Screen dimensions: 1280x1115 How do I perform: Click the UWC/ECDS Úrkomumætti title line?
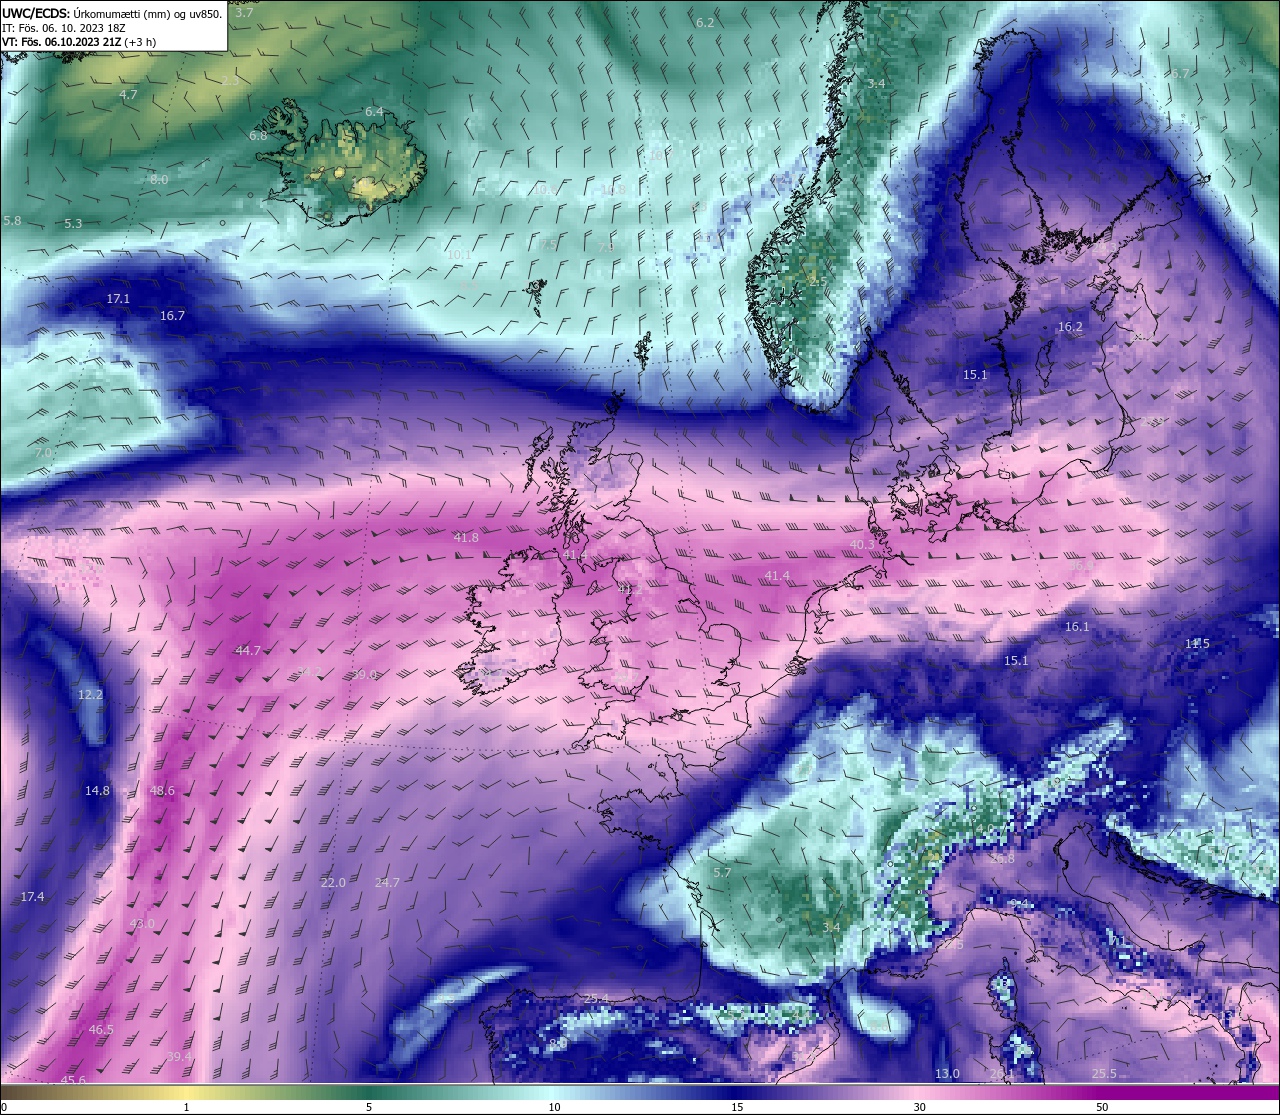tap(112, 13)
